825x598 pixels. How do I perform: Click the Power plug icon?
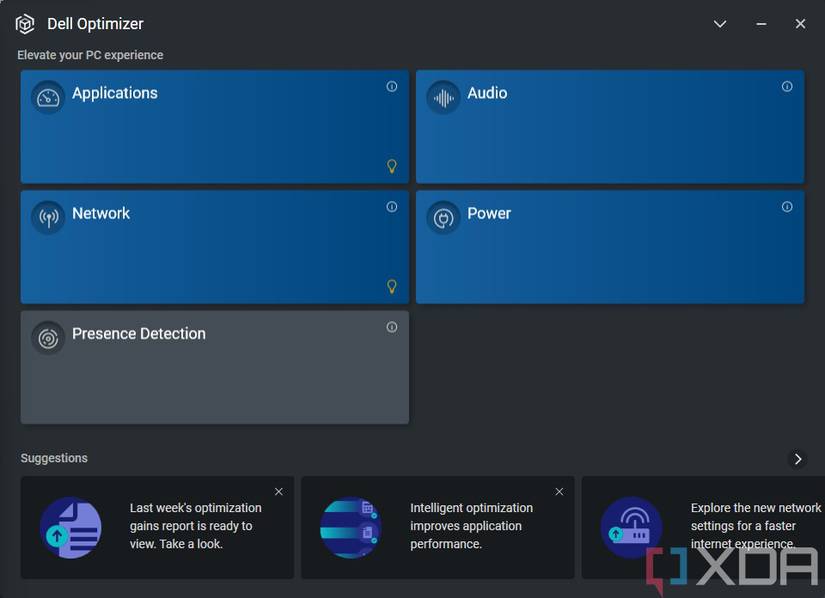pos(444,217)
